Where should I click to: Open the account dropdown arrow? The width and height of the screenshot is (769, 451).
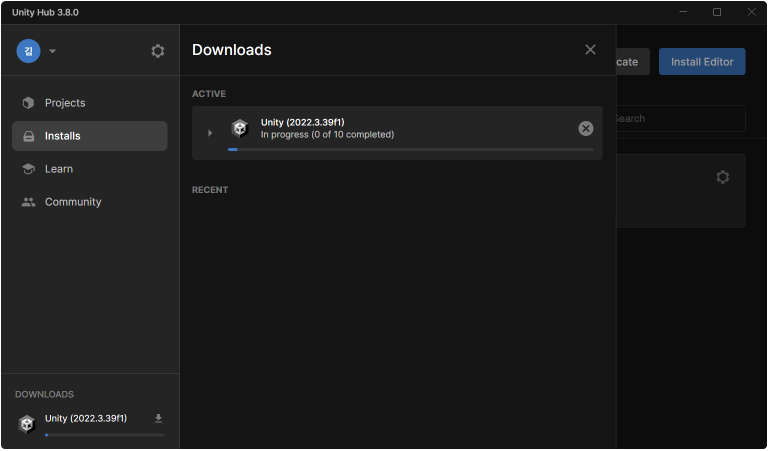point(53,51)
